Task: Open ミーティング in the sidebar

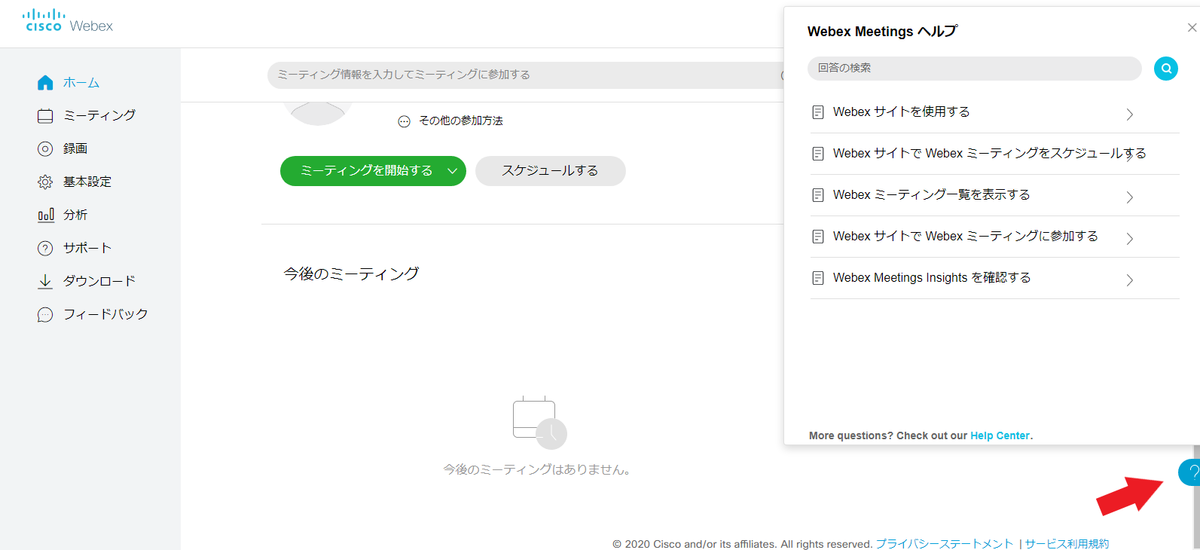Action: [x=99, y=115]
